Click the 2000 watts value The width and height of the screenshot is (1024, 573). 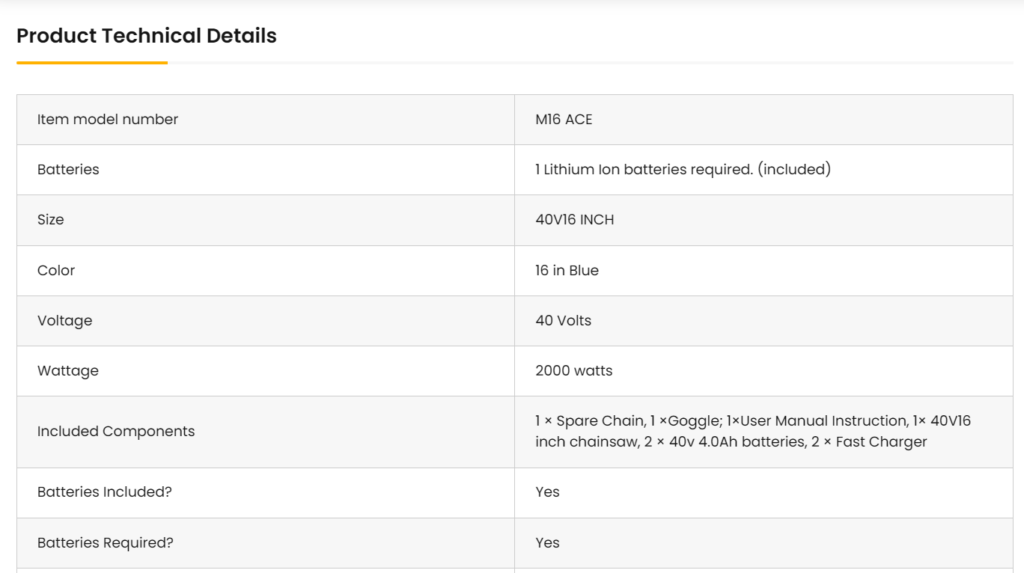(574, 370)
